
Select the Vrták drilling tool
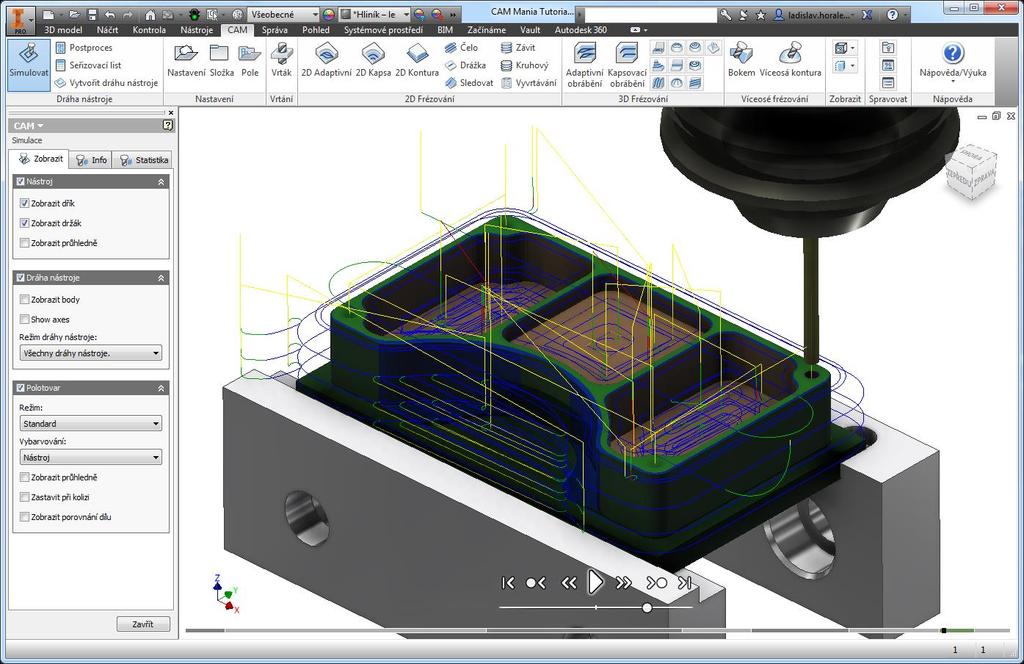coord(281,60)
